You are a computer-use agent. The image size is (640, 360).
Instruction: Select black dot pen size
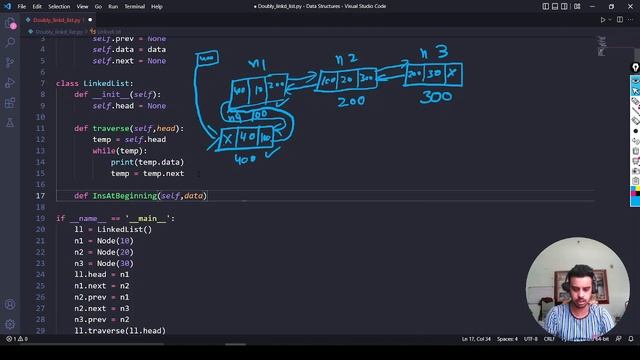pos(636,131)
